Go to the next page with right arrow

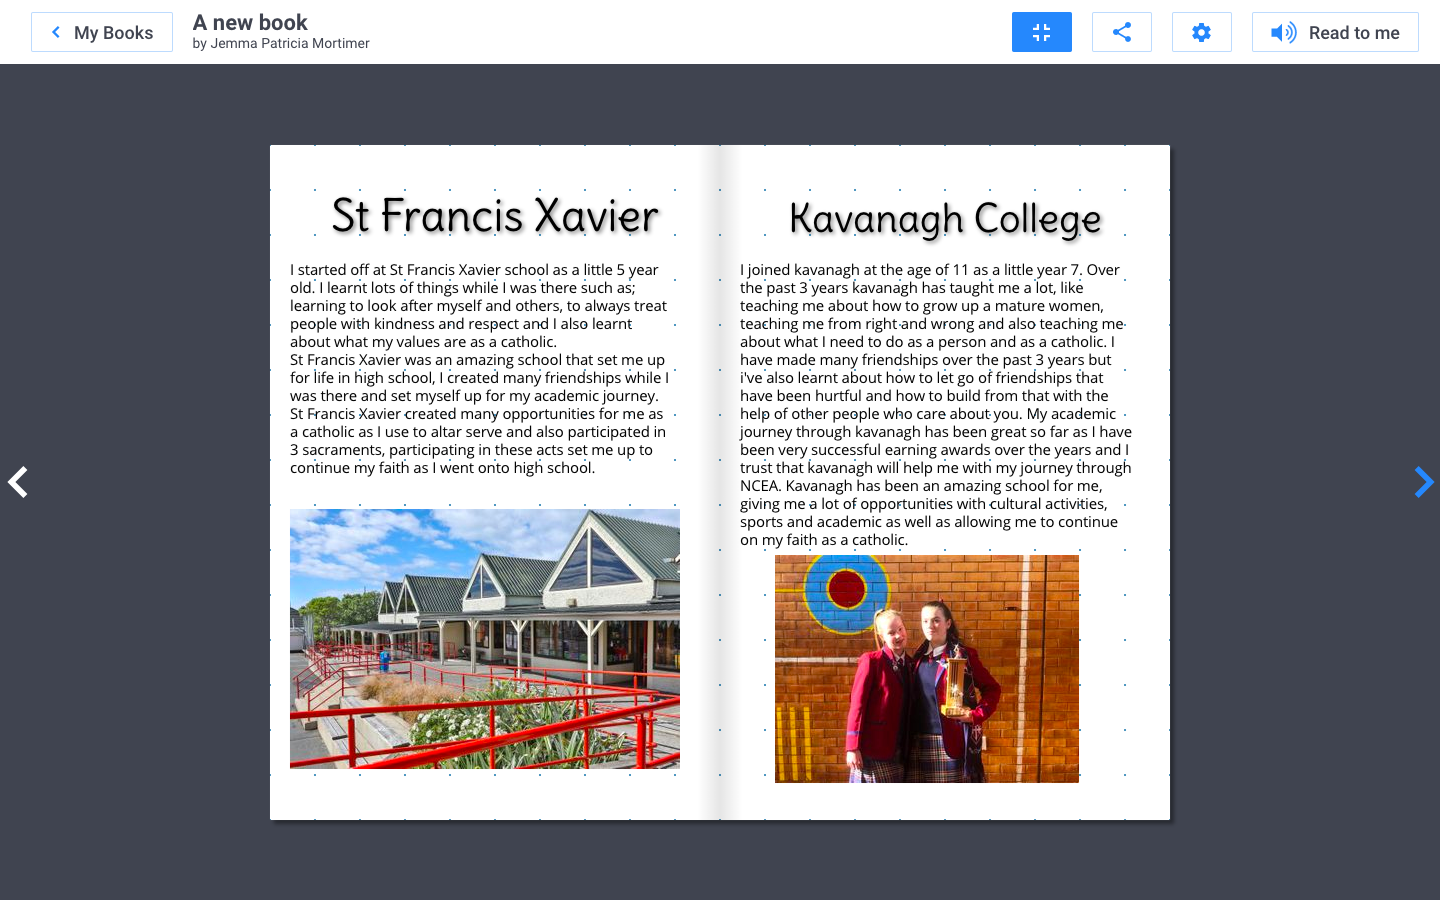pyautogui.click(x=1423, y=482)
